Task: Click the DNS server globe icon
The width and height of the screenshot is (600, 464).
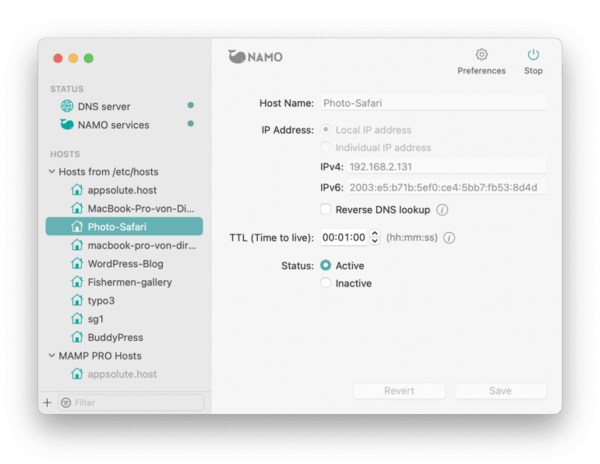Action: coord(67,106)
